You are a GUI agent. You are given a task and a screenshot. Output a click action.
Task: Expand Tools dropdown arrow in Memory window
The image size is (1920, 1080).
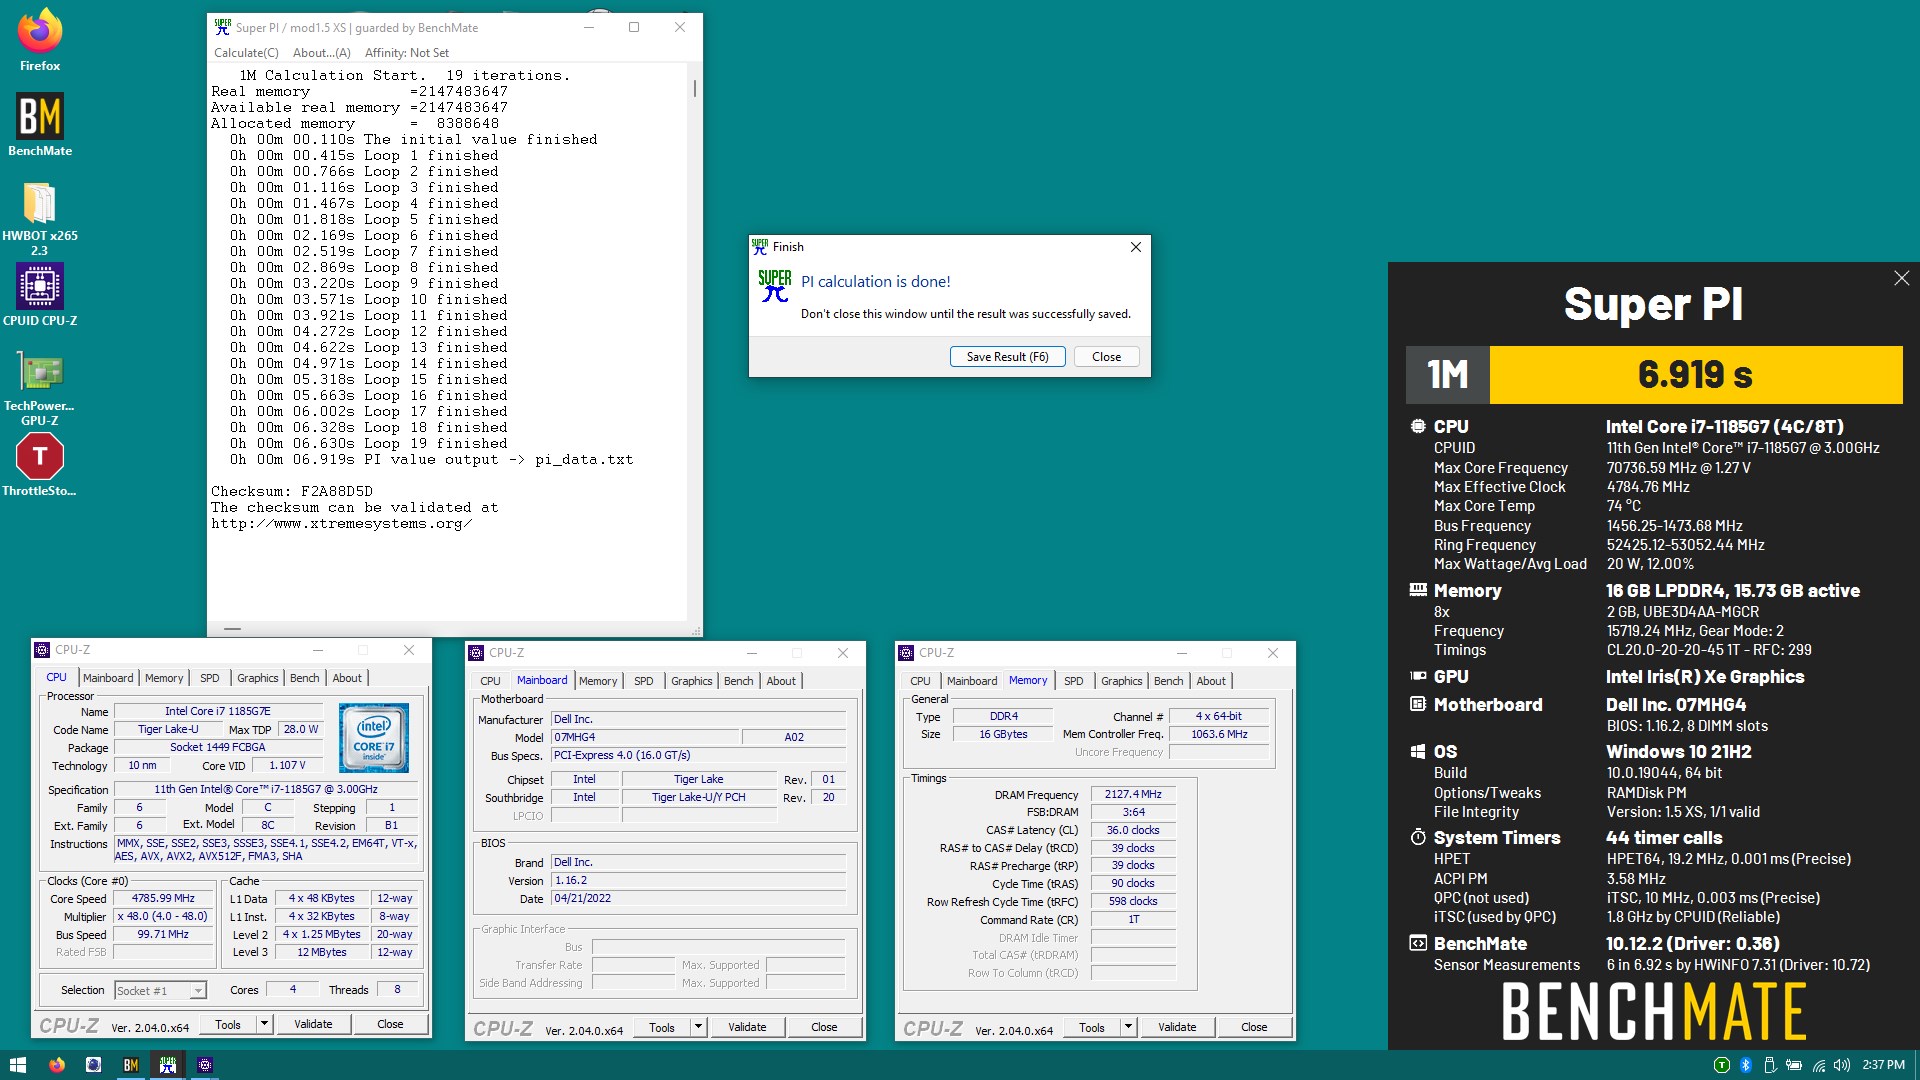coord(1129,1027)
